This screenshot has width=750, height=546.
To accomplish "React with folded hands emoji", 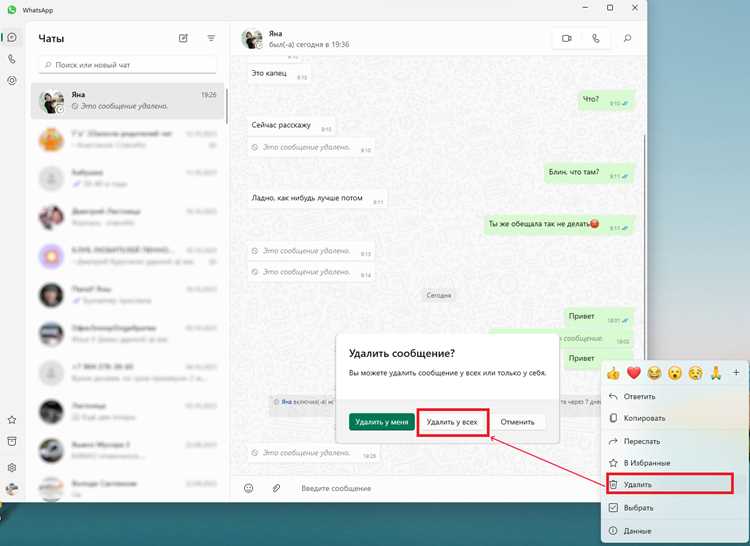I will 716,373.
